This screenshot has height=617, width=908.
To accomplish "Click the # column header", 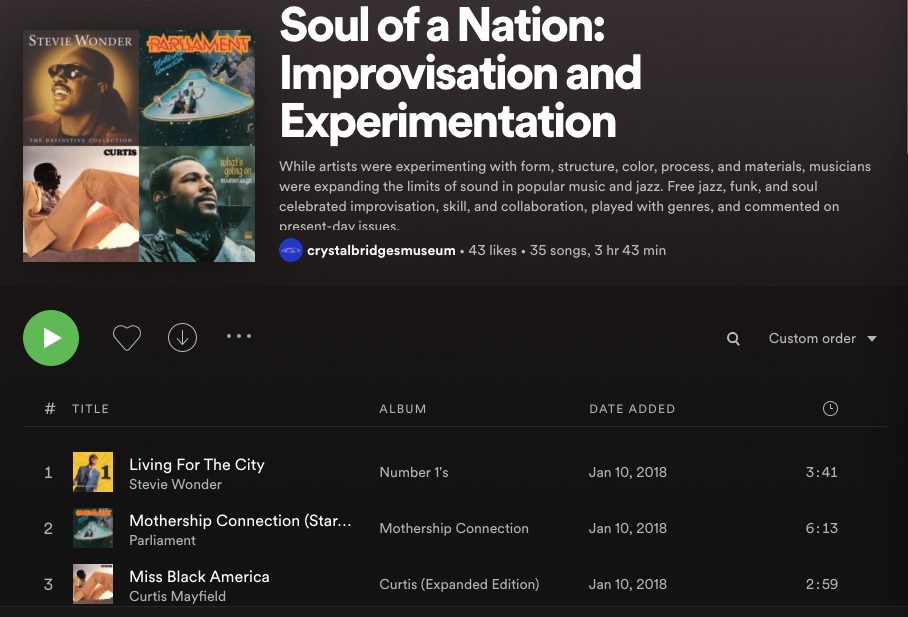I will (x=48, y=408).
